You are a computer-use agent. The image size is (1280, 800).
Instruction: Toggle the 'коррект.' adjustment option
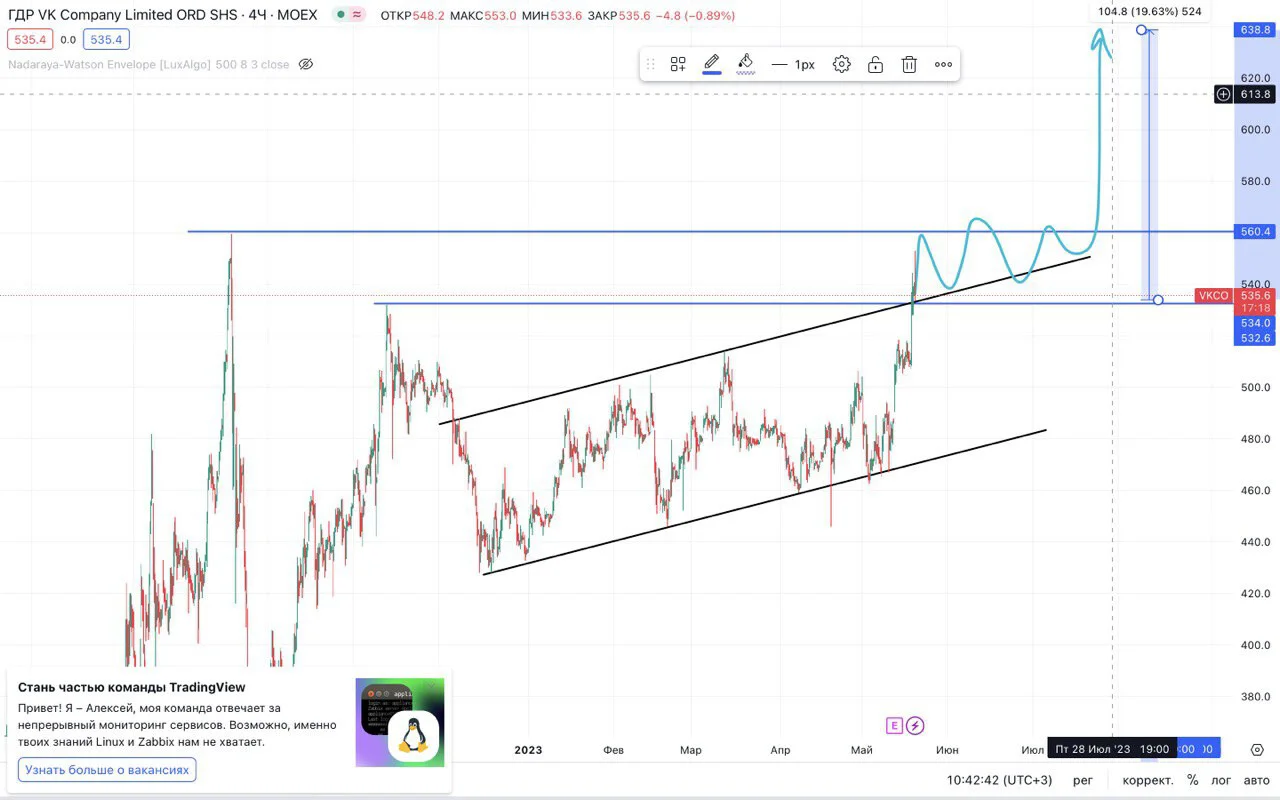pos(1147,780)
